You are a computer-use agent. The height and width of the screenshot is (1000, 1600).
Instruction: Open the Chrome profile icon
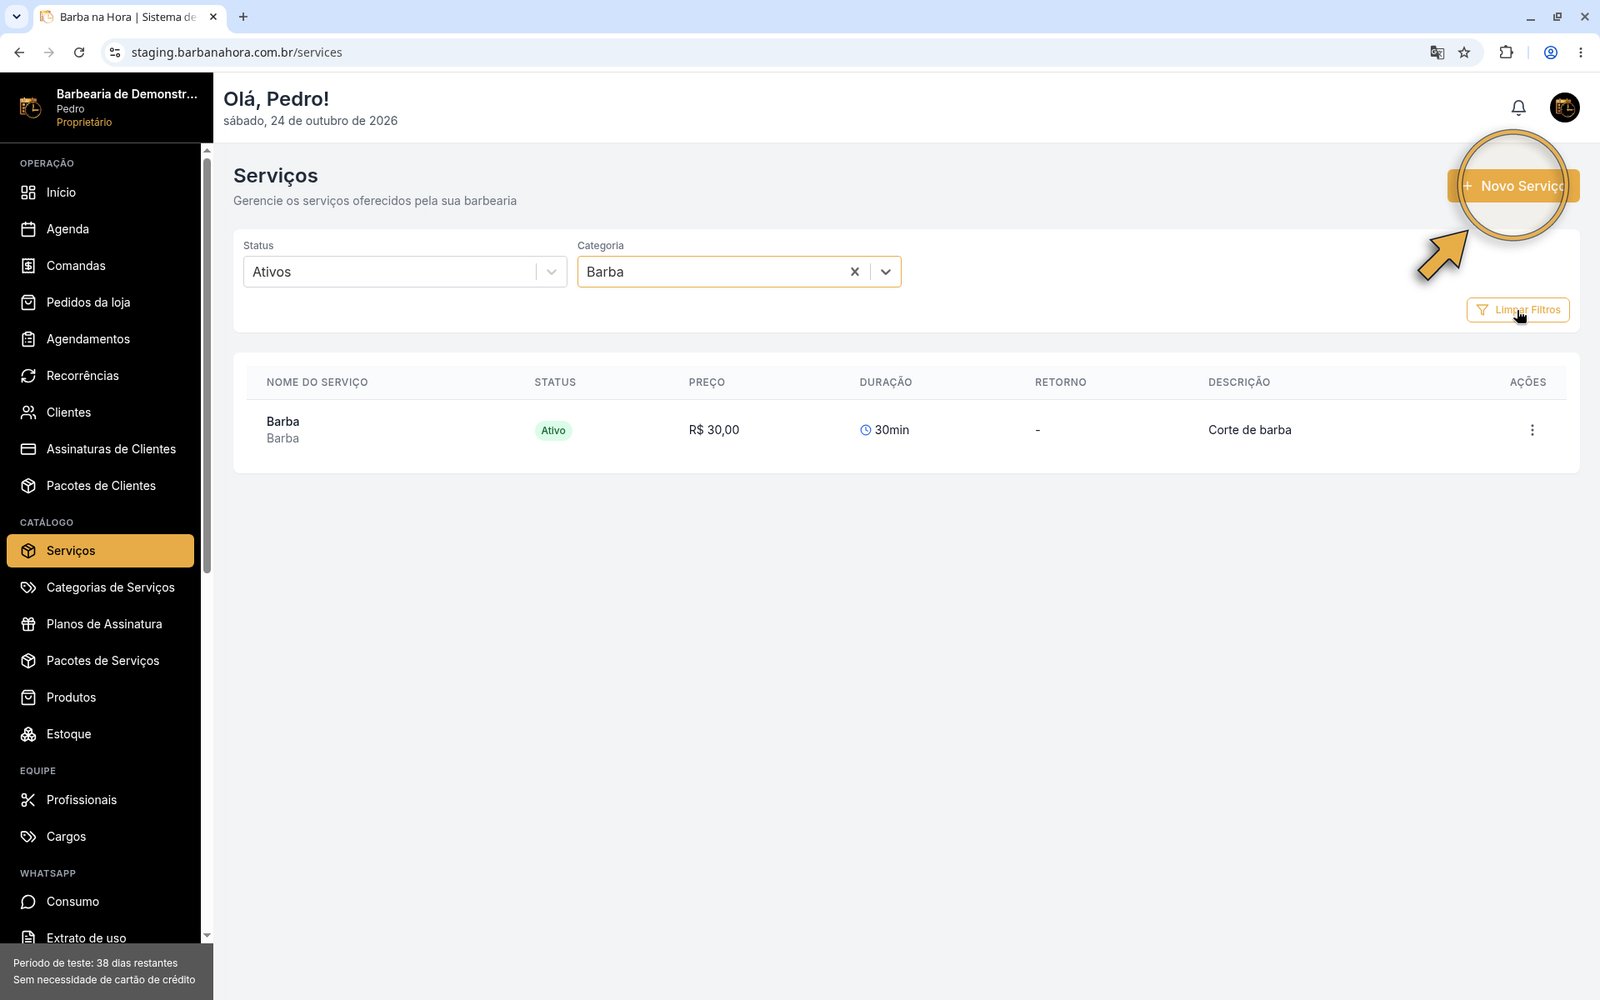pos(1550,53)
